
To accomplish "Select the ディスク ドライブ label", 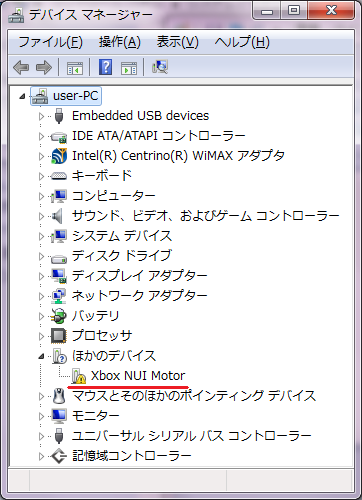I will coord(122,256).
